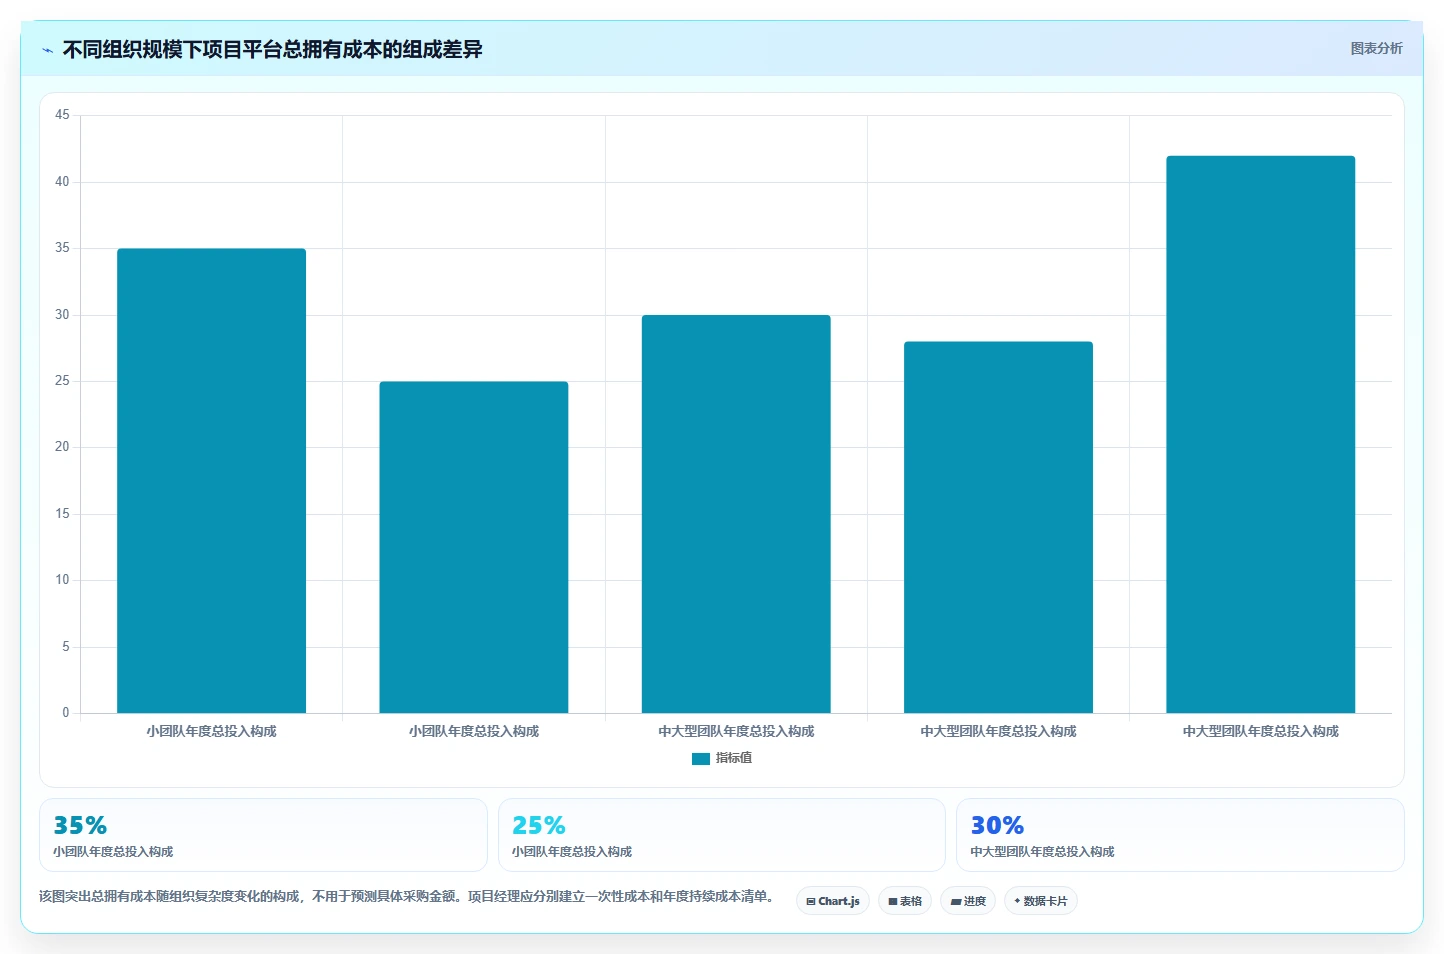1444x954 pixels.
Task: Click the 表格 tag label
Action: pos(911,901)
